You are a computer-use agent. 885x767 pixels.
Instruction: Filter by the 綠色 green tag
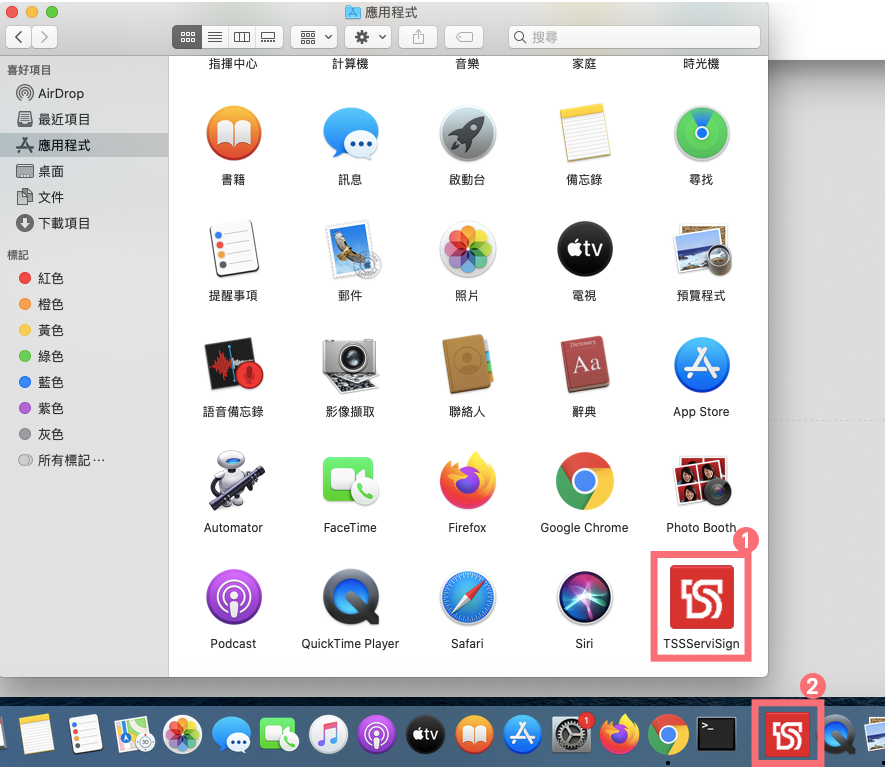pyautogui.click(x=84, y=356)
